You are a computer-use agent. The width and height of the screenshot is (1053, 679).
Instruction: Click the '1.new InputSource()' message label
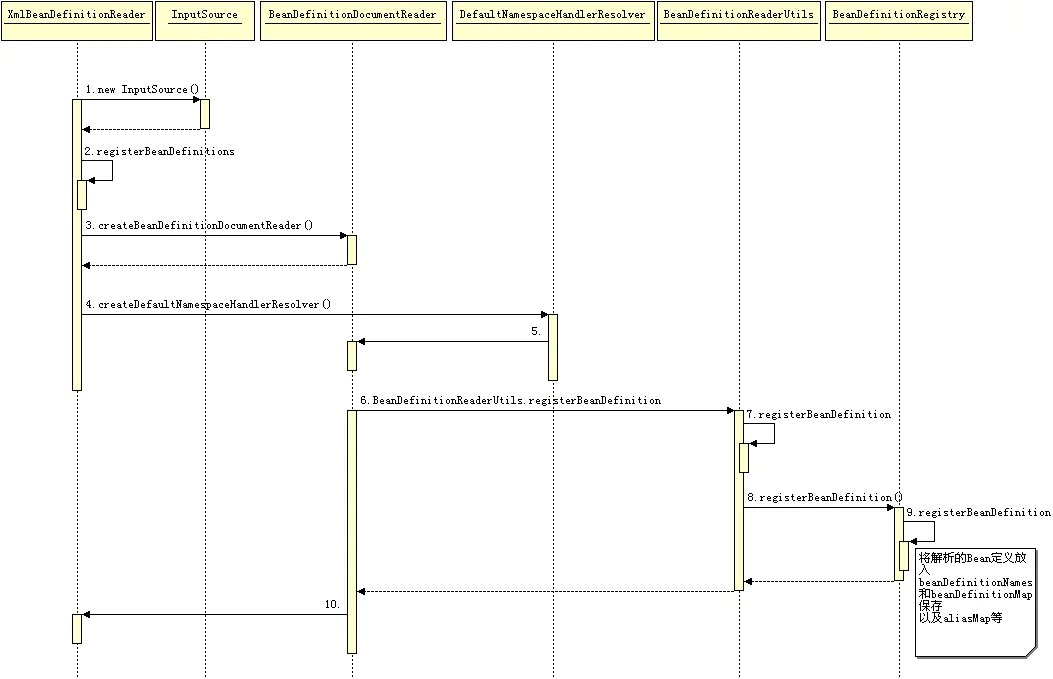(142, 90)
